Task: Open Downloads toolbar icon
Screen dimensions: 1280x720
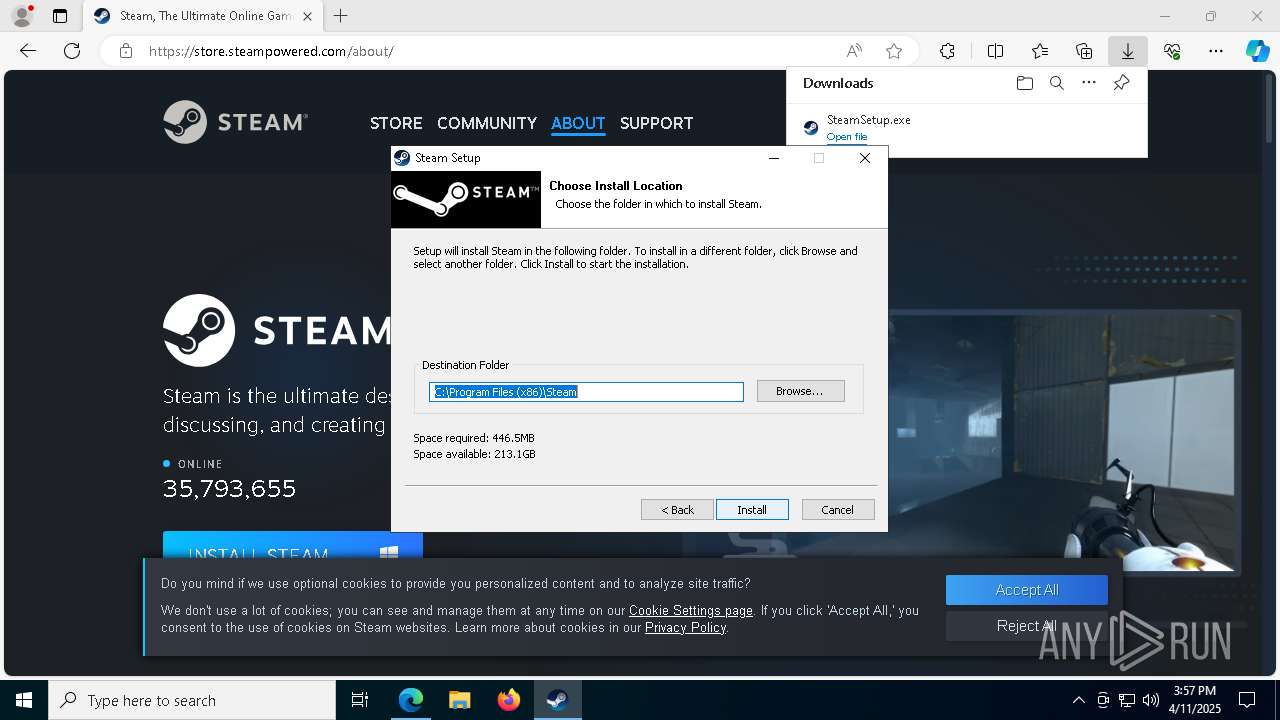Action: 1127,51
